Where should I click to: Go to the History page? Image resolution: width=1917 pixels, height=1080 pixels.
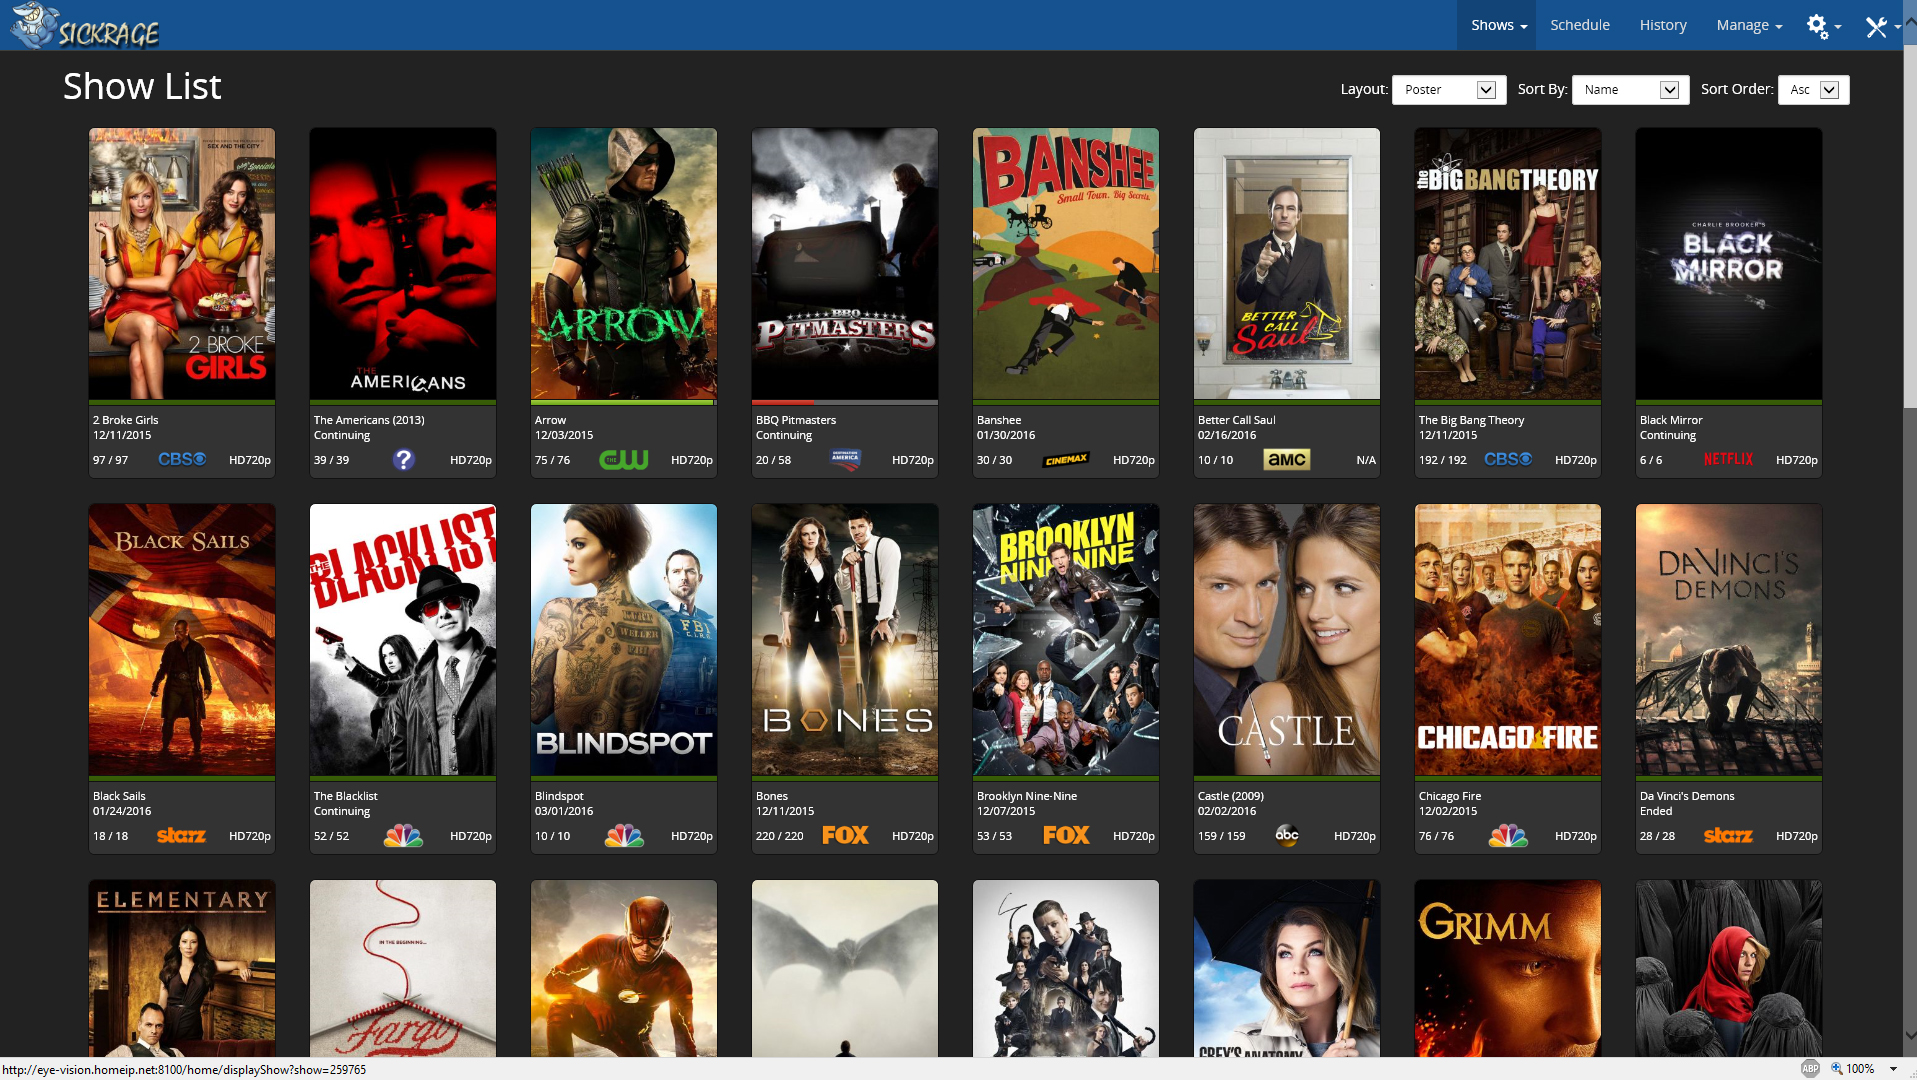[x=1663, y=25]
